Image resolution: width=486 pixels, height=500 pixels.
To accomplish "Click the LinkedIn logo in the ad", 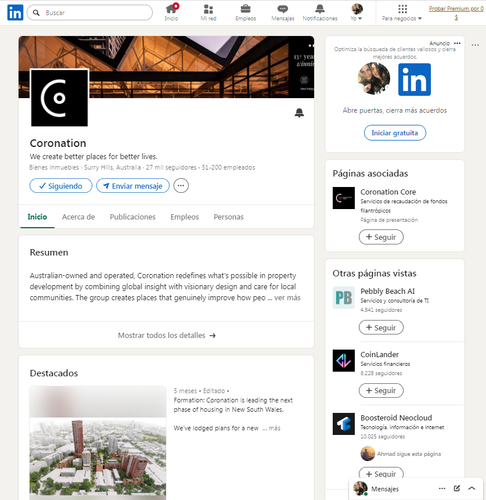I will click(x=414, y=80).
